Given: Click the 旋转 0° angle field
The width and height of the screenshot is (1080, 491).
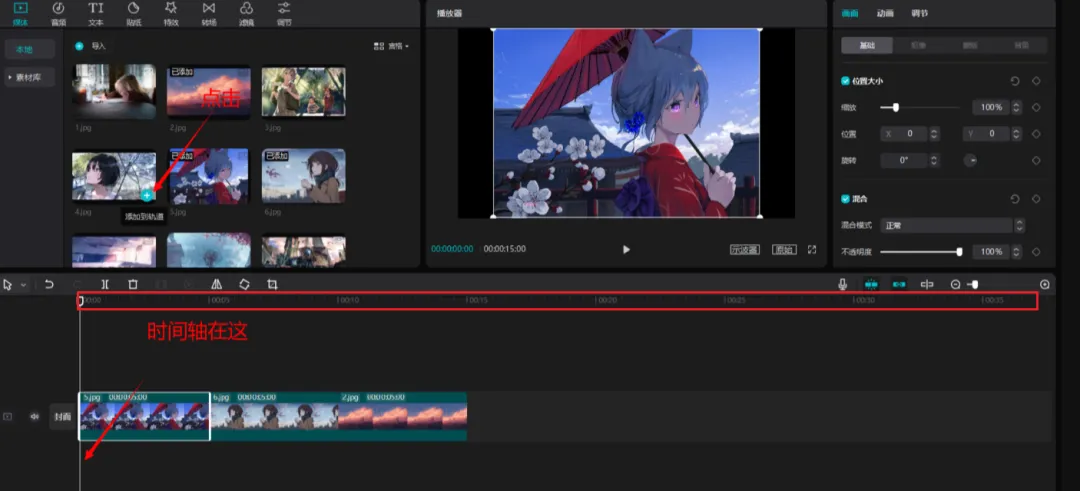Looking at the screenshot, I should (904, 160).
